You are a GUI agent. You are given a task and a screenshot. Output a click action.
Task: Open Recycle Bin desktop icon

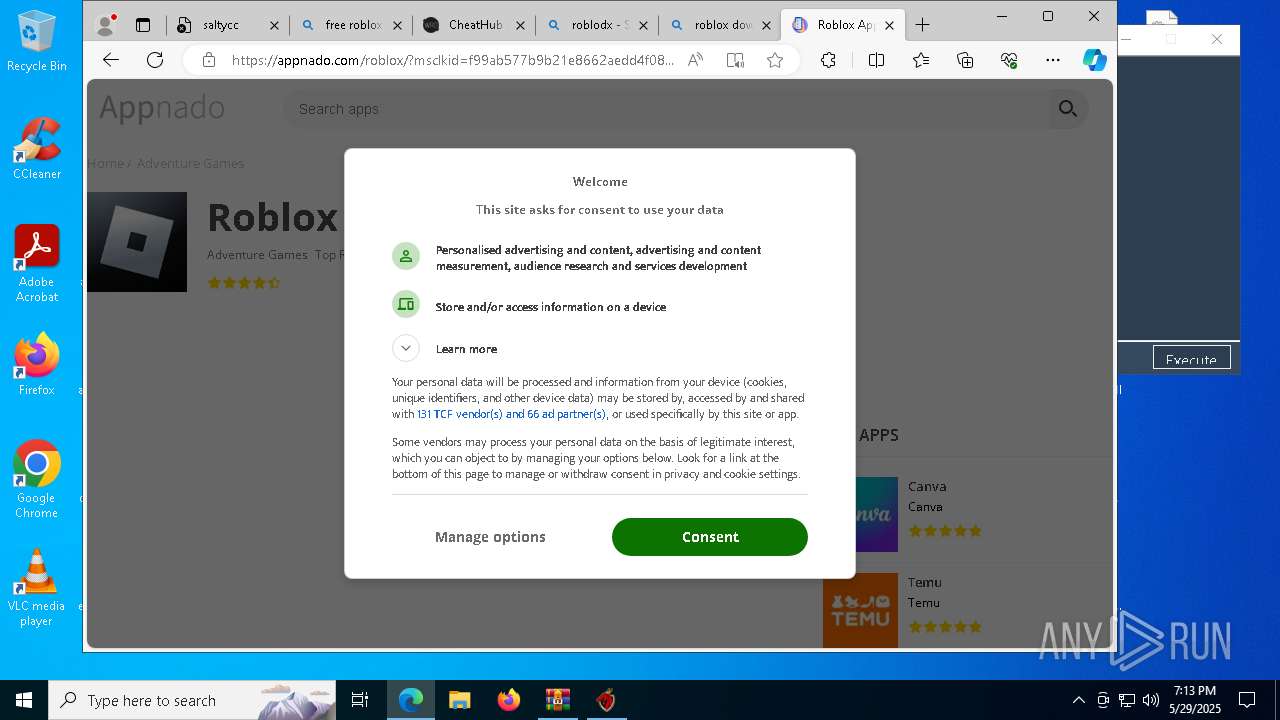pos(37,41)
